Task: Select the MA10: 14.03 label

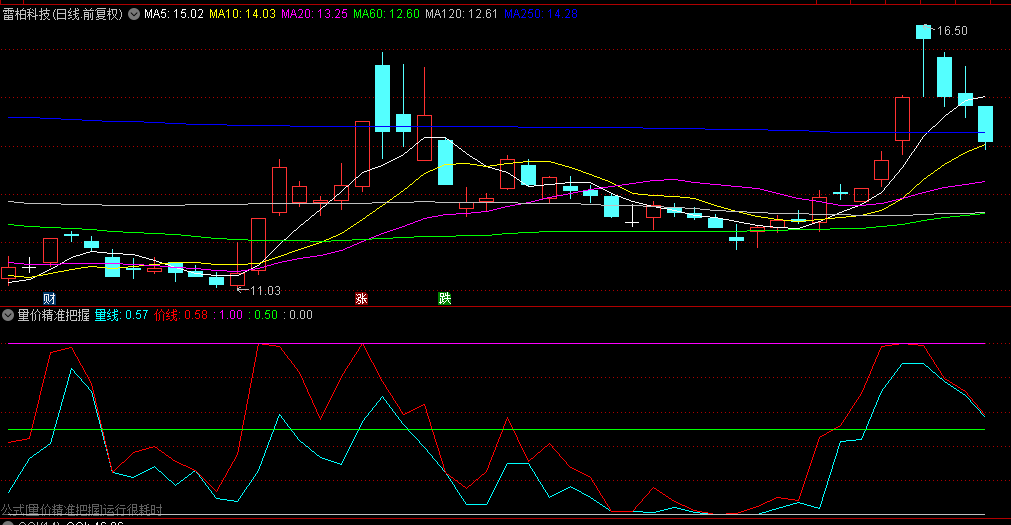Action: point(242,14)
